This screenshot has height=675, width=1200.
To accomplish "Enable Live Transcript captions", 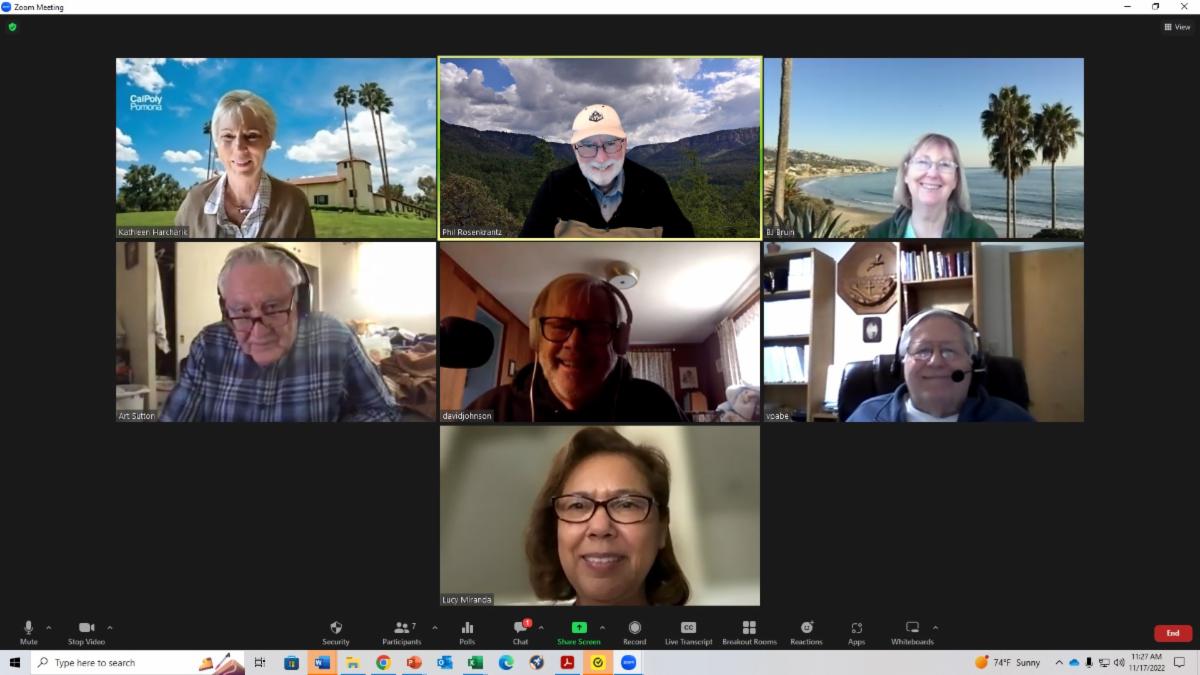I will coord(688,630).
